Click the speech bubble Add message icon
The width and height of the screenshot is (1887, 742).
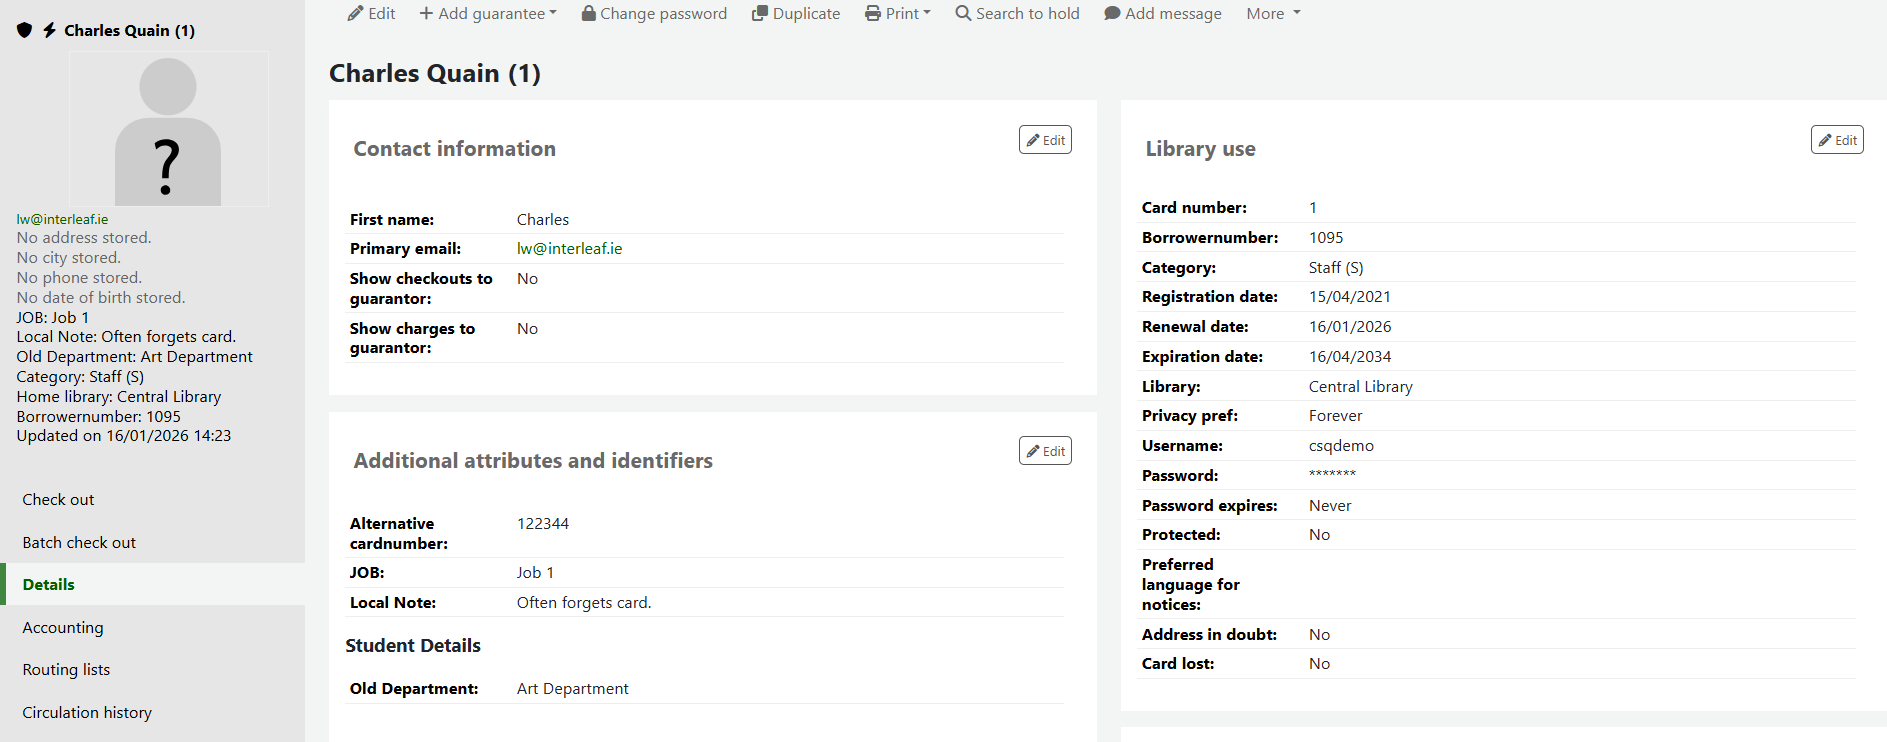(x=1112, y=14)
